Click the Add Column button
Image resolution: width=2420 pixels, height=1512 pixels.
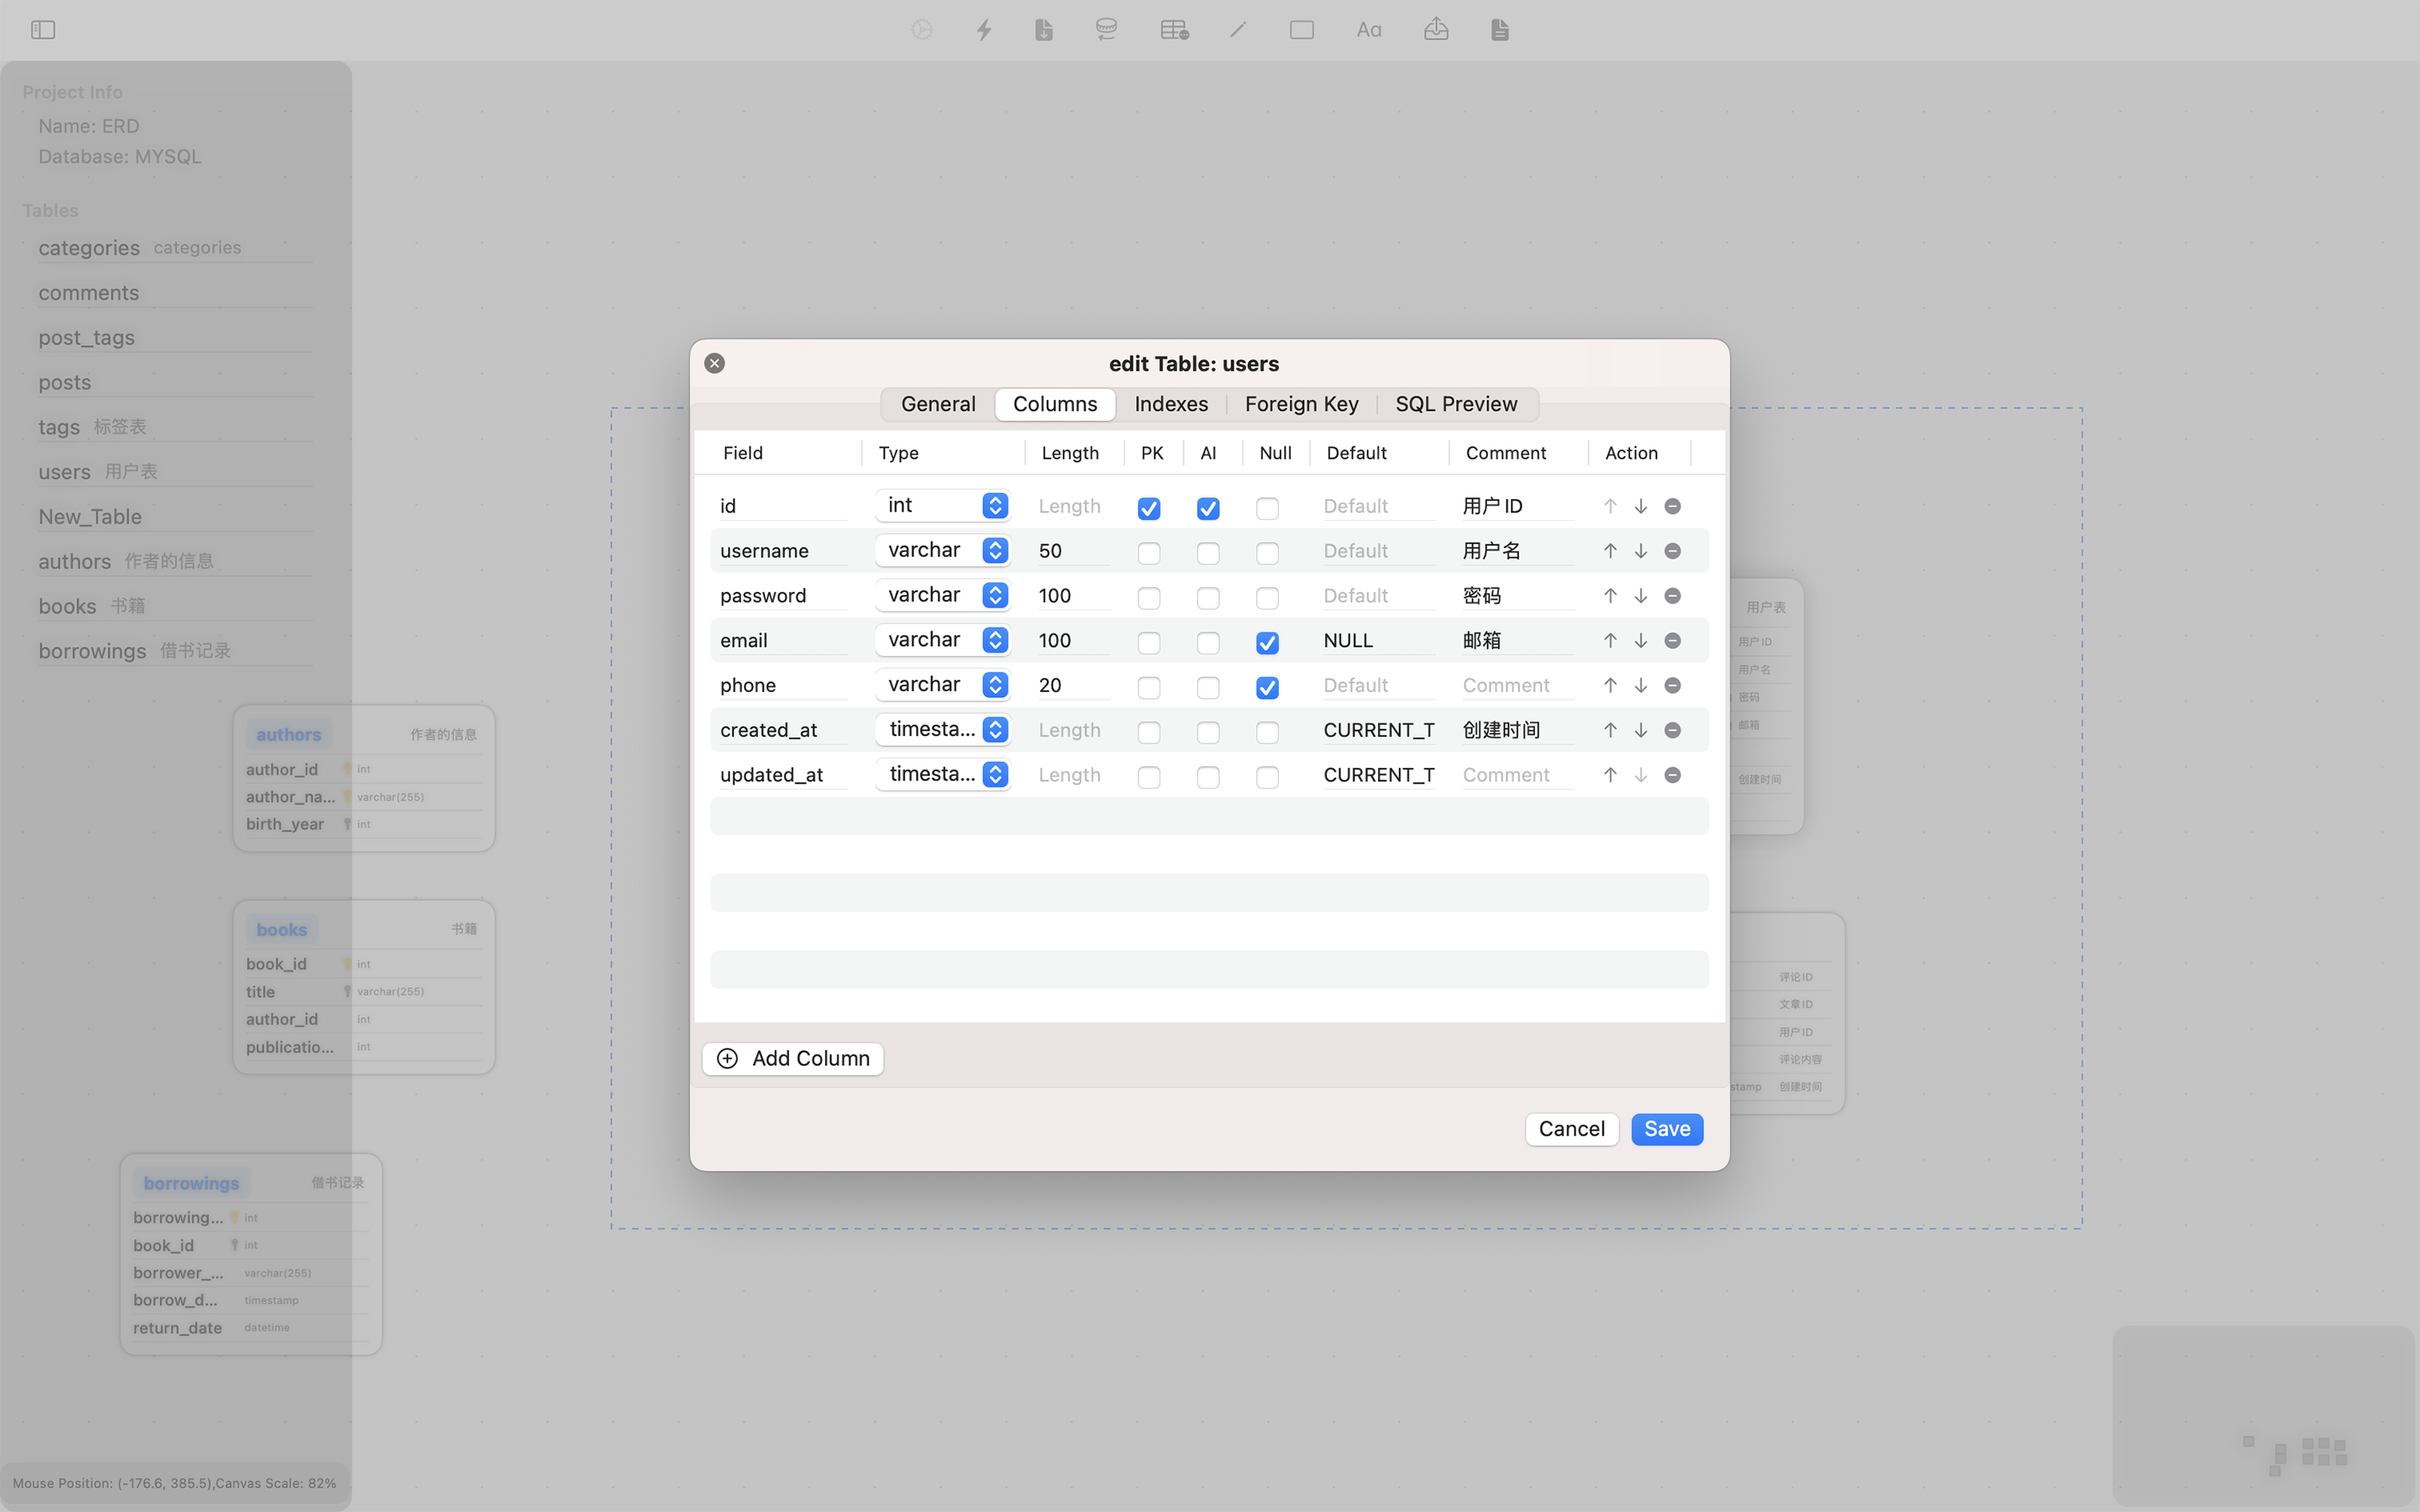793,1058
